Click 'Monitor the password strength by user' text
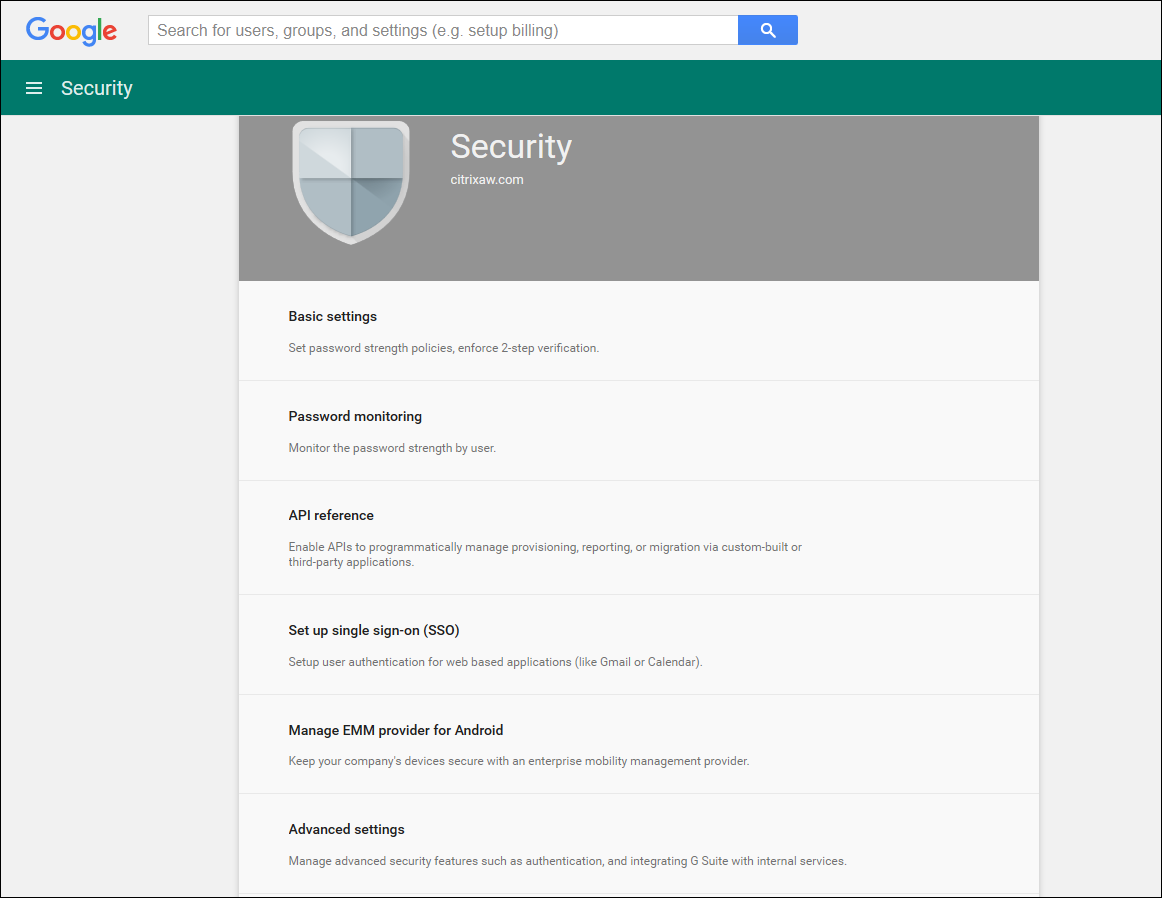 coord(392,449)
